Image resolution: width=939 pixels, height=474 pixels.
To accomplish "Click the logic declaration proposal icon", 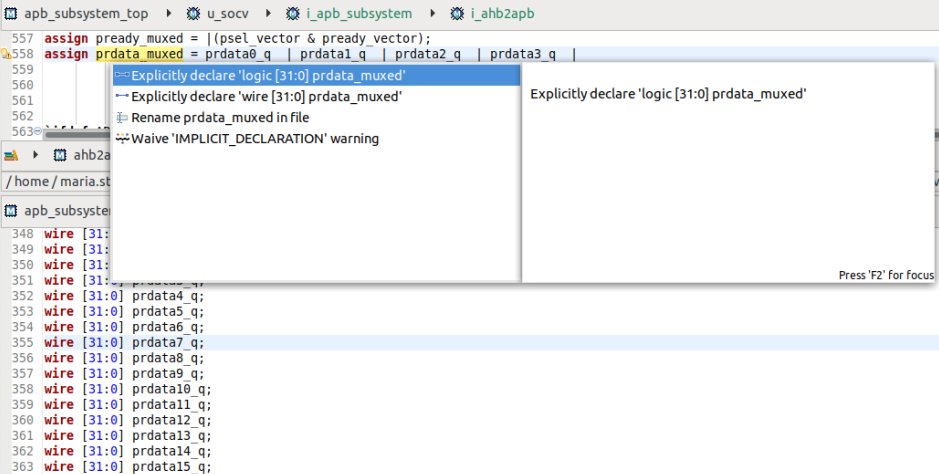I will (122, 75).
